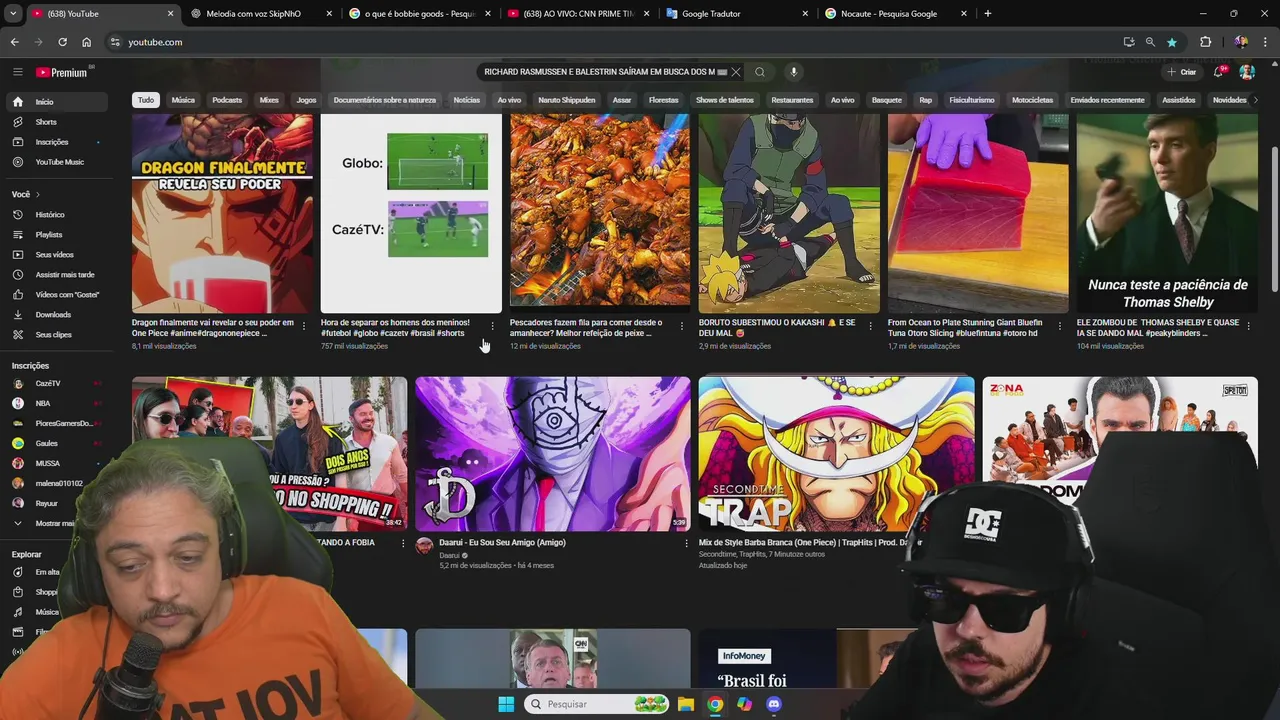This screenshot has height=720, width=1280.
Task: Open CazéTV subscription channel
Action: point(56,384)
